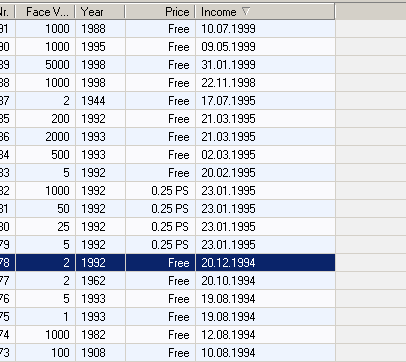Click Free in the highlighted 20.12.1994 row
The height and width of the screenshot is (362, 406).
click(179, 263)
